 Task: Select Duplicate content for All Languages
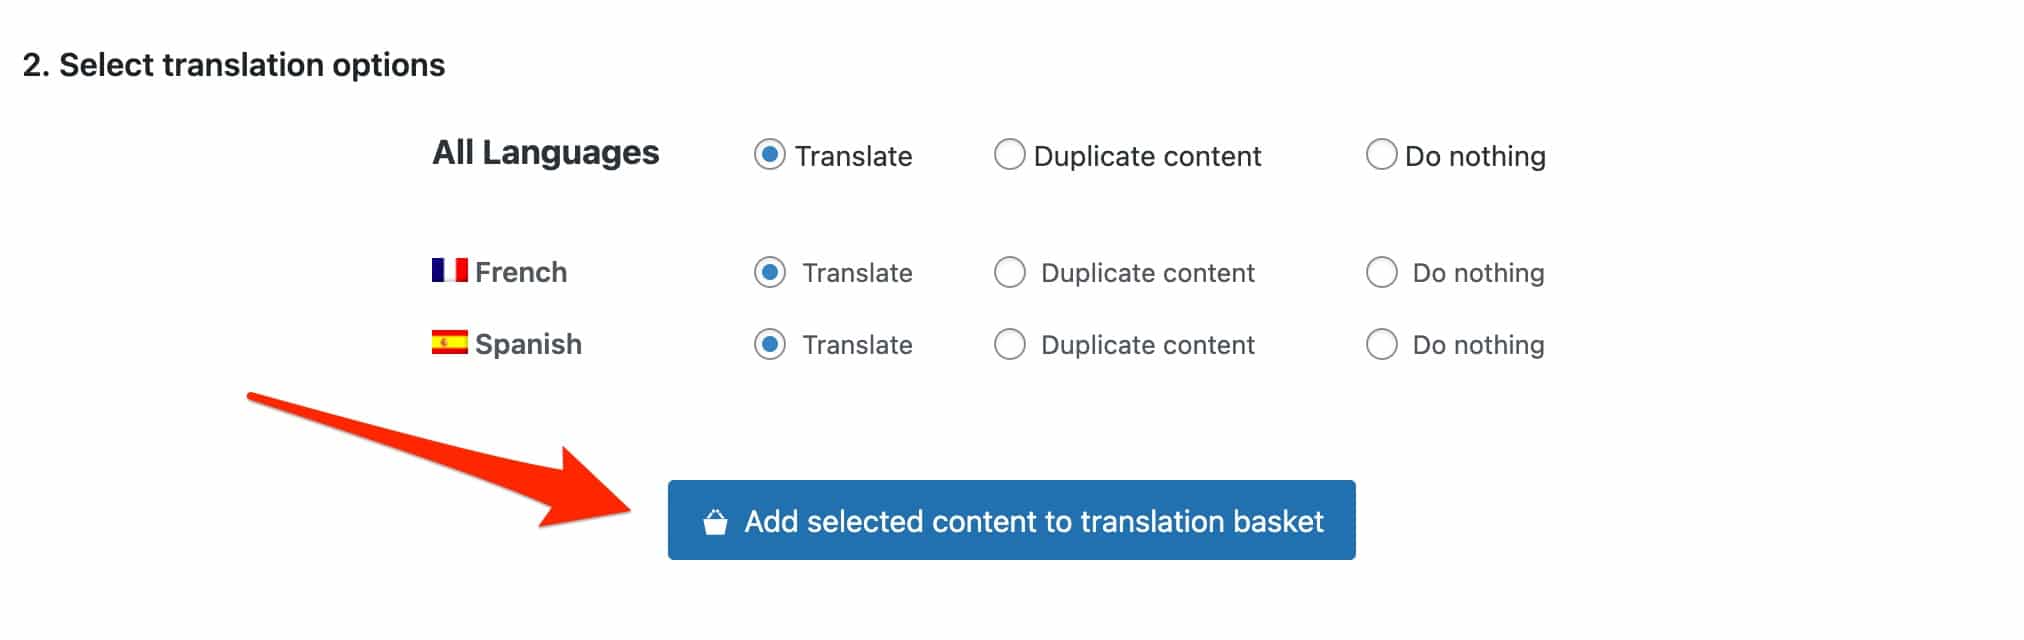[1009, 155]
